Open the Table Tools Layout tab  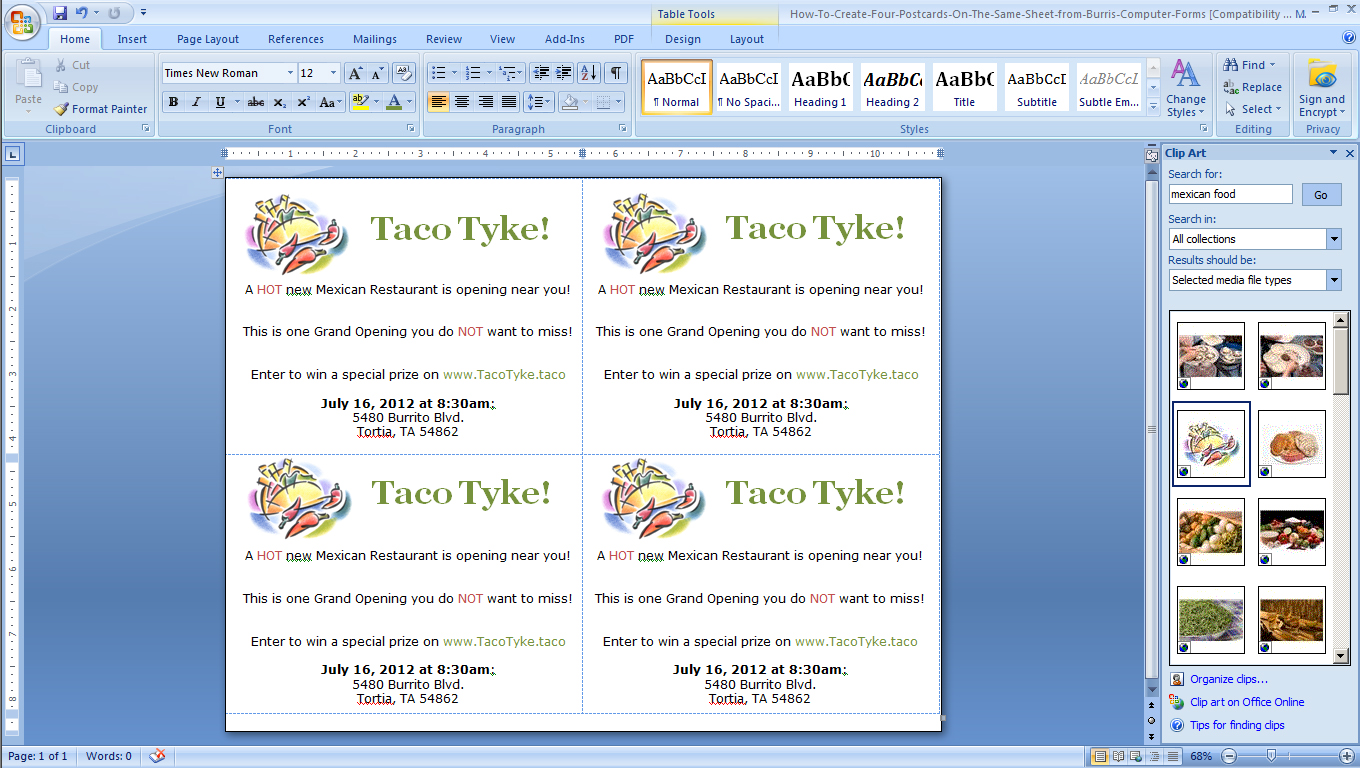click(x=747, y=39)
